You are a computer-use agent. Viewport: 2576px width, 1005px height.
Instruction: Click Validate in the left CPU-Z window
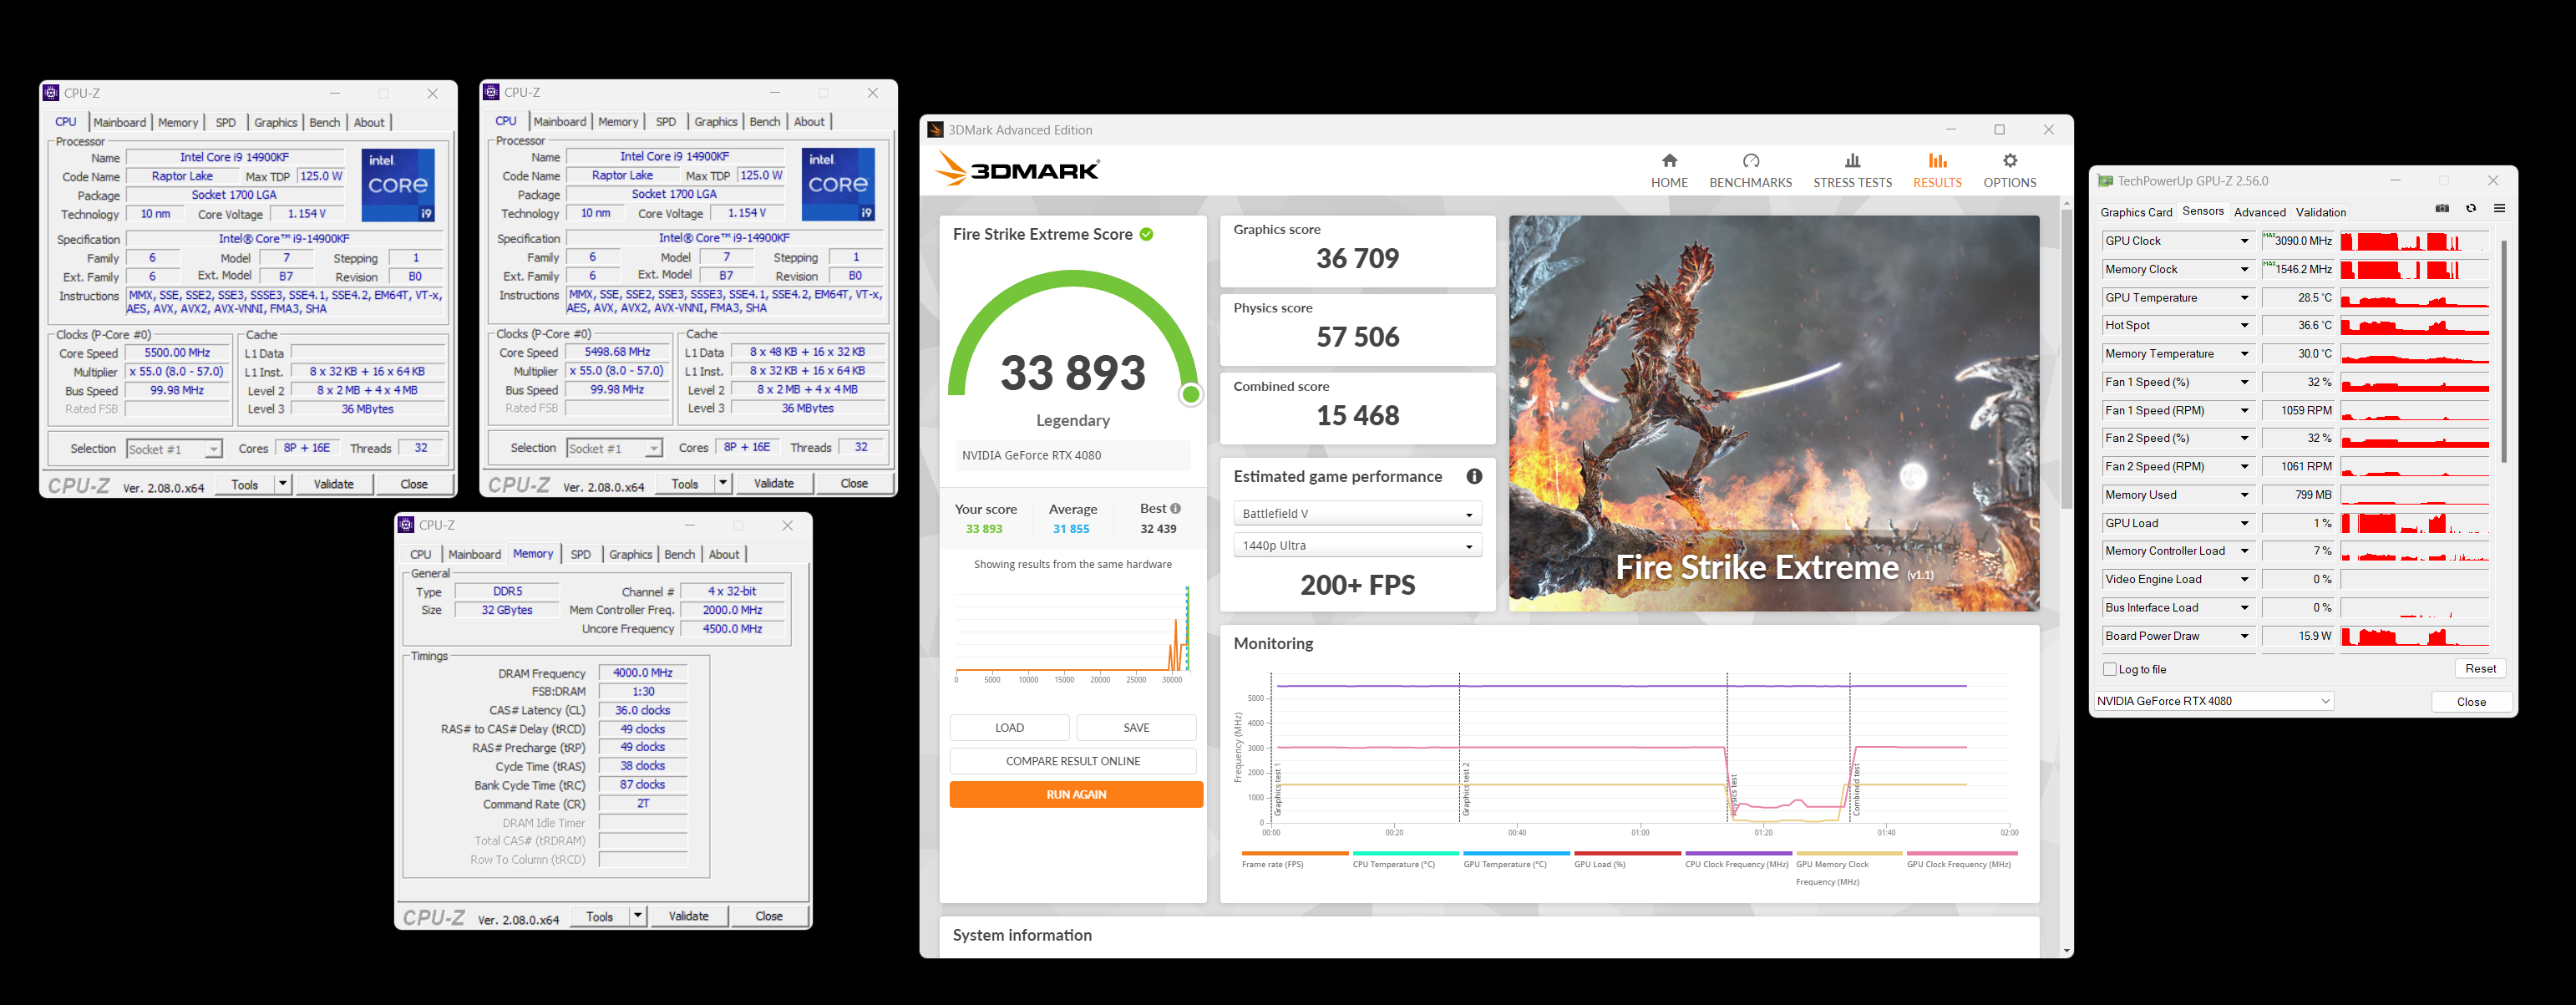coord(334,485)
